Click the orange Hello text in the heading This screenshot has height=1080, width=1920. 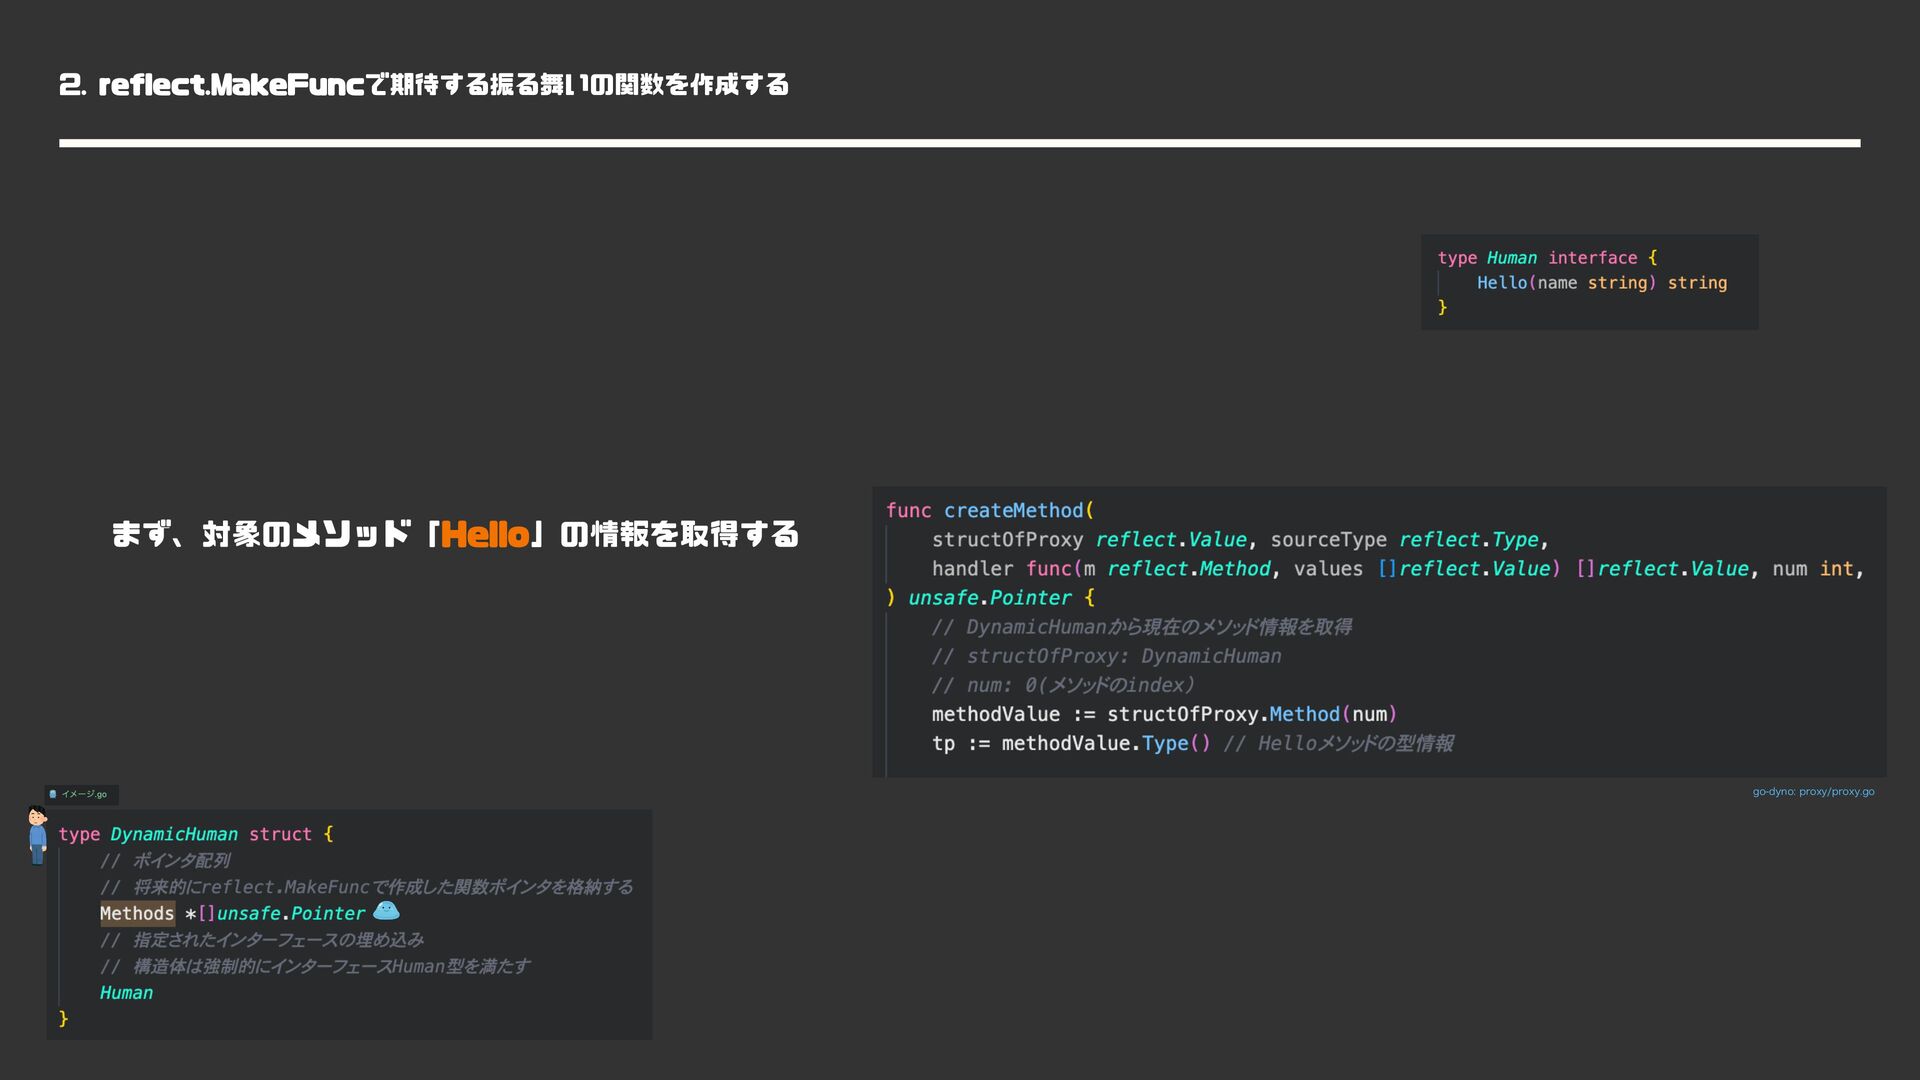[485, 534]
